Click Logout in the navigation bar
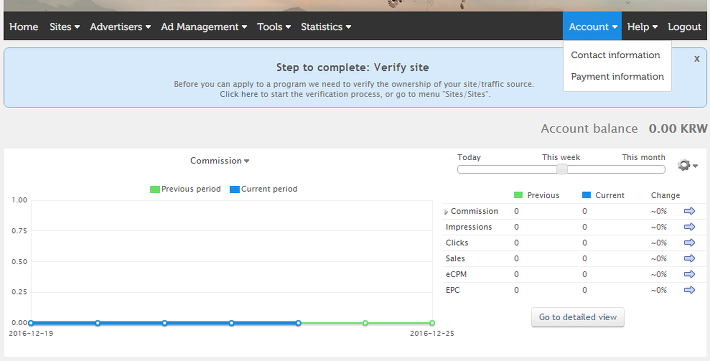710x361 pixels. (x=684, y=27)
